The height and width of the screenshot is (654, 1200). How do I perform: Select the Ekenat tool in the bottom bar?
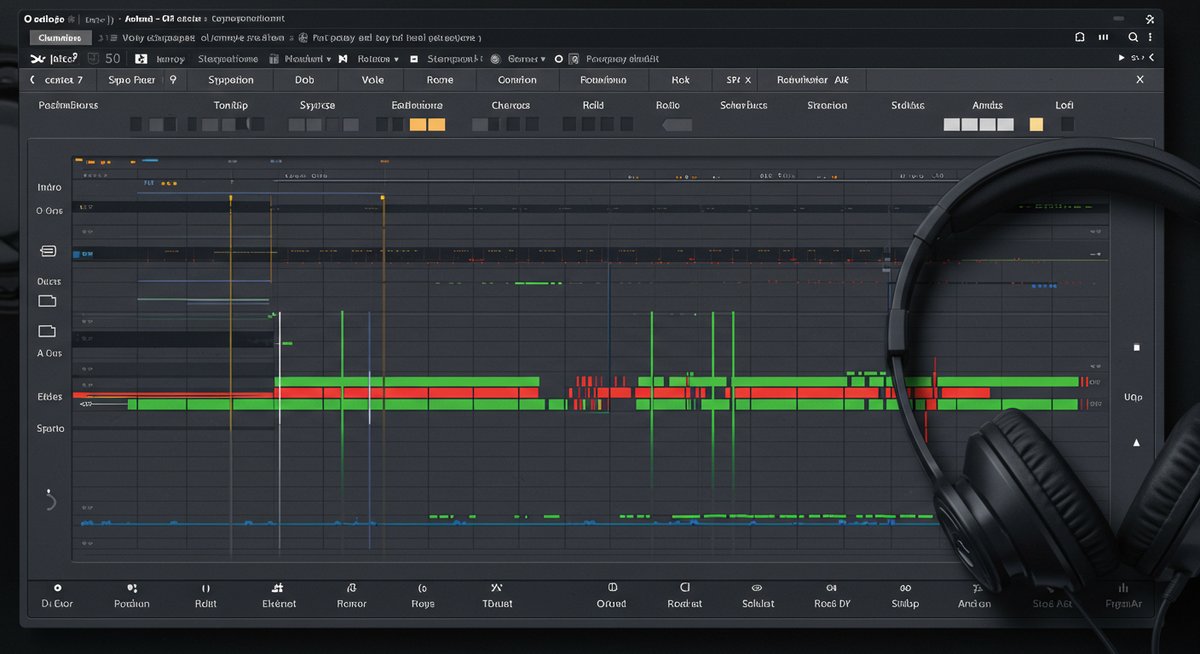point(279,596)
